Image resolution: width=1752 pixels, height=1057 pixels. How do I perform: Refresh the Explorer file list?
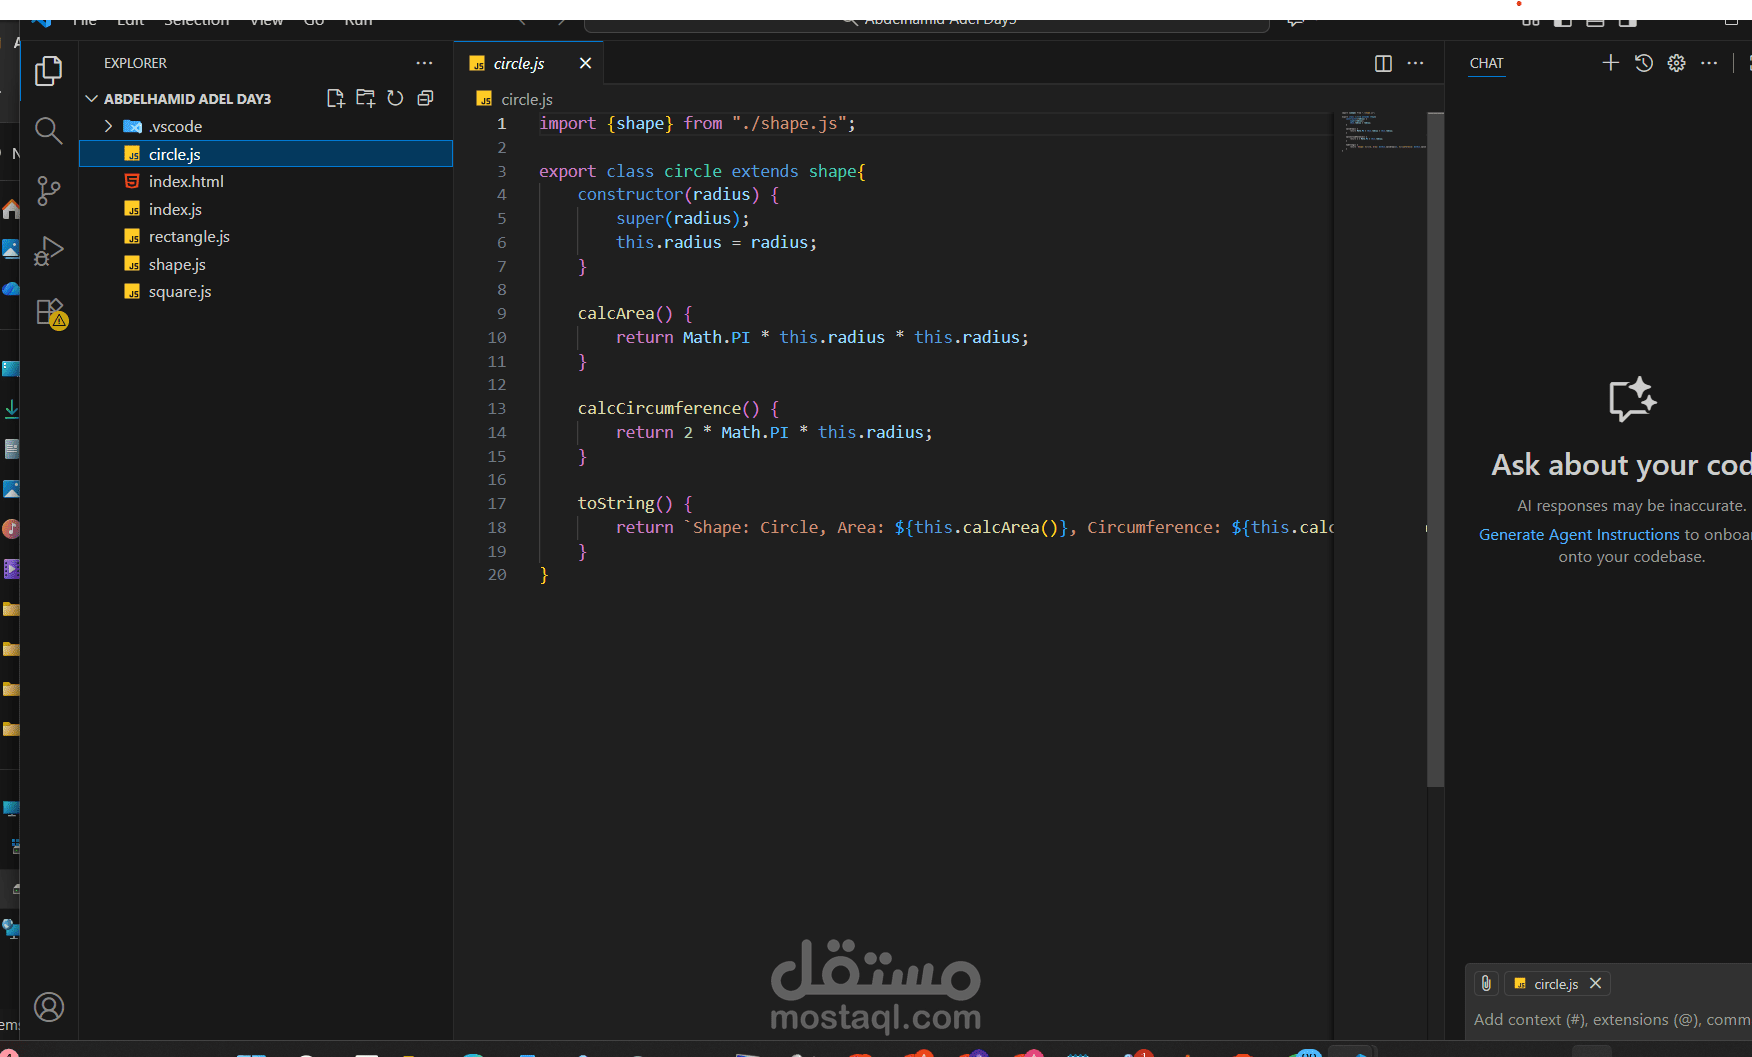(395, 98)
